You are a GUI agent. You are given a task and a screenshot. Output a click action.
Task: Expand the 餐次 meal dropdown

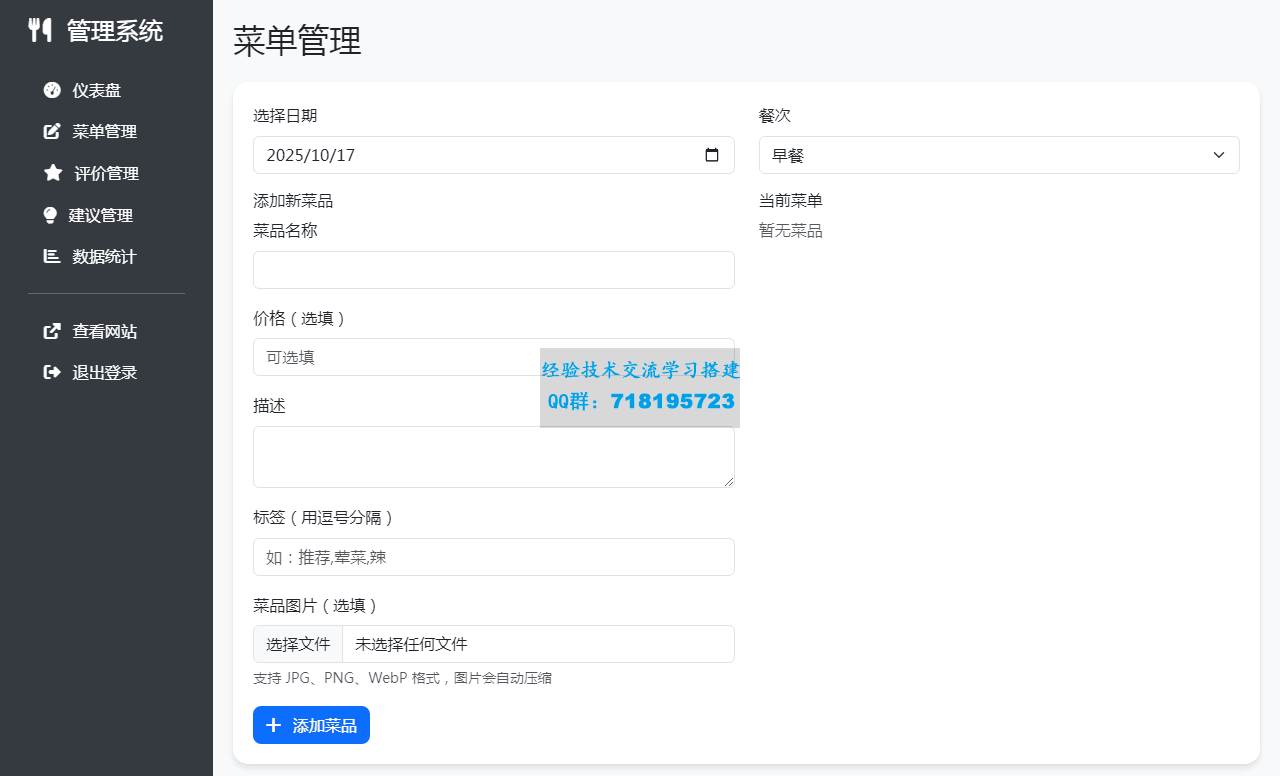[998, 155]
